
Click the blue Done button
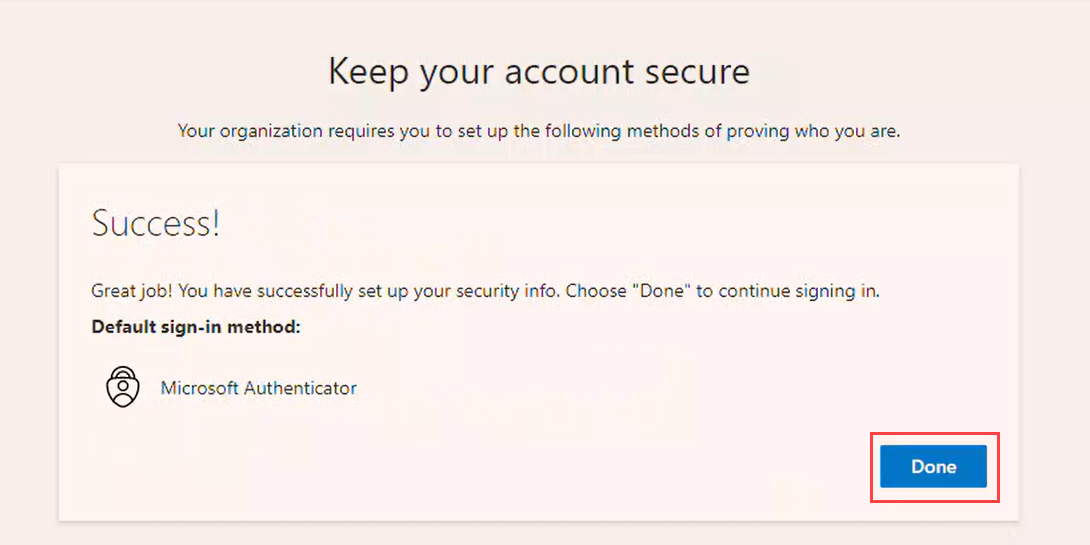[x=933, y=467]
